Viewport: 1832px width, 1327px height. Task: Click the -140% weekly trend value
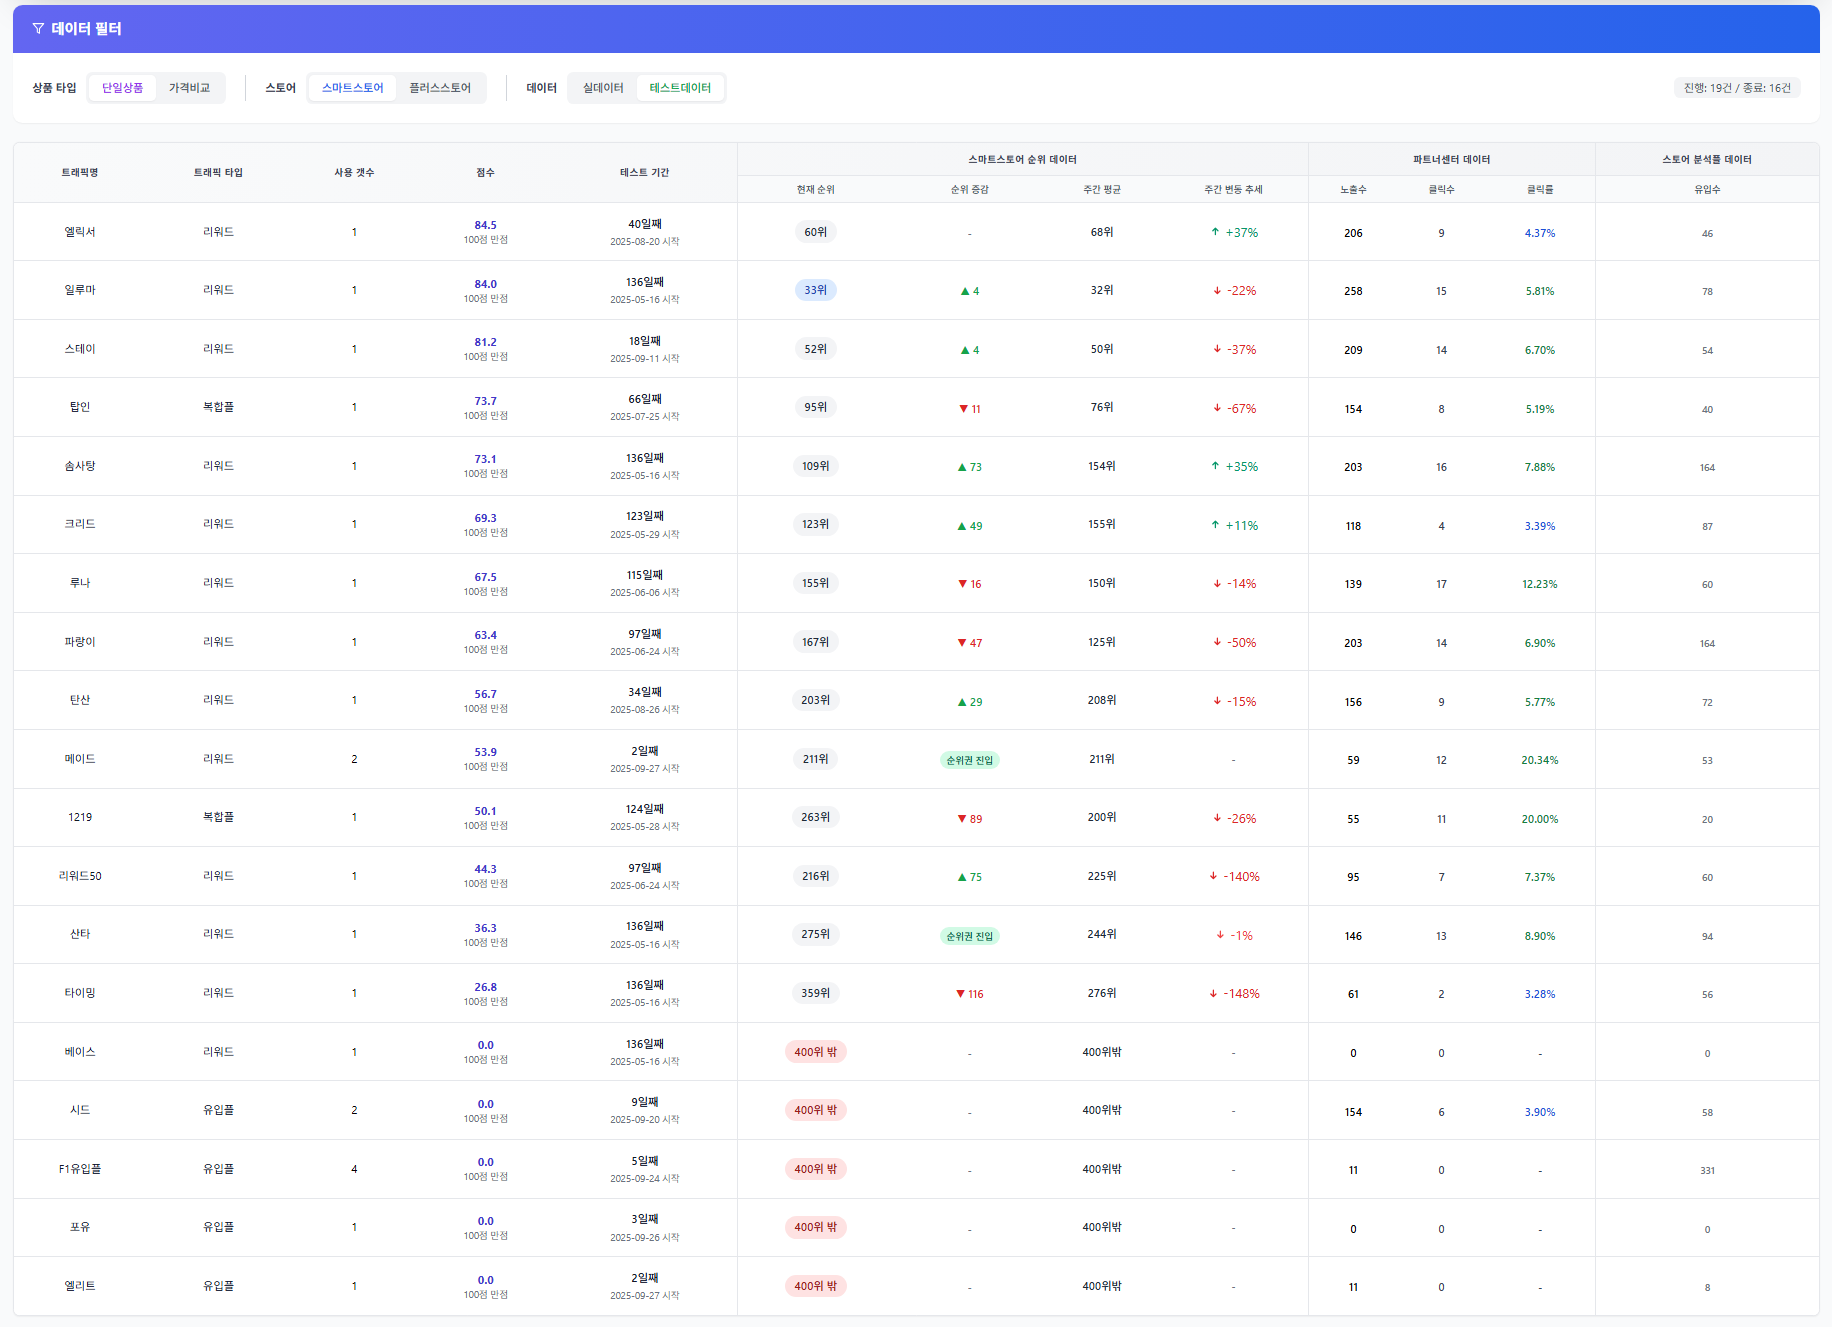click(x=1242, y=877)
